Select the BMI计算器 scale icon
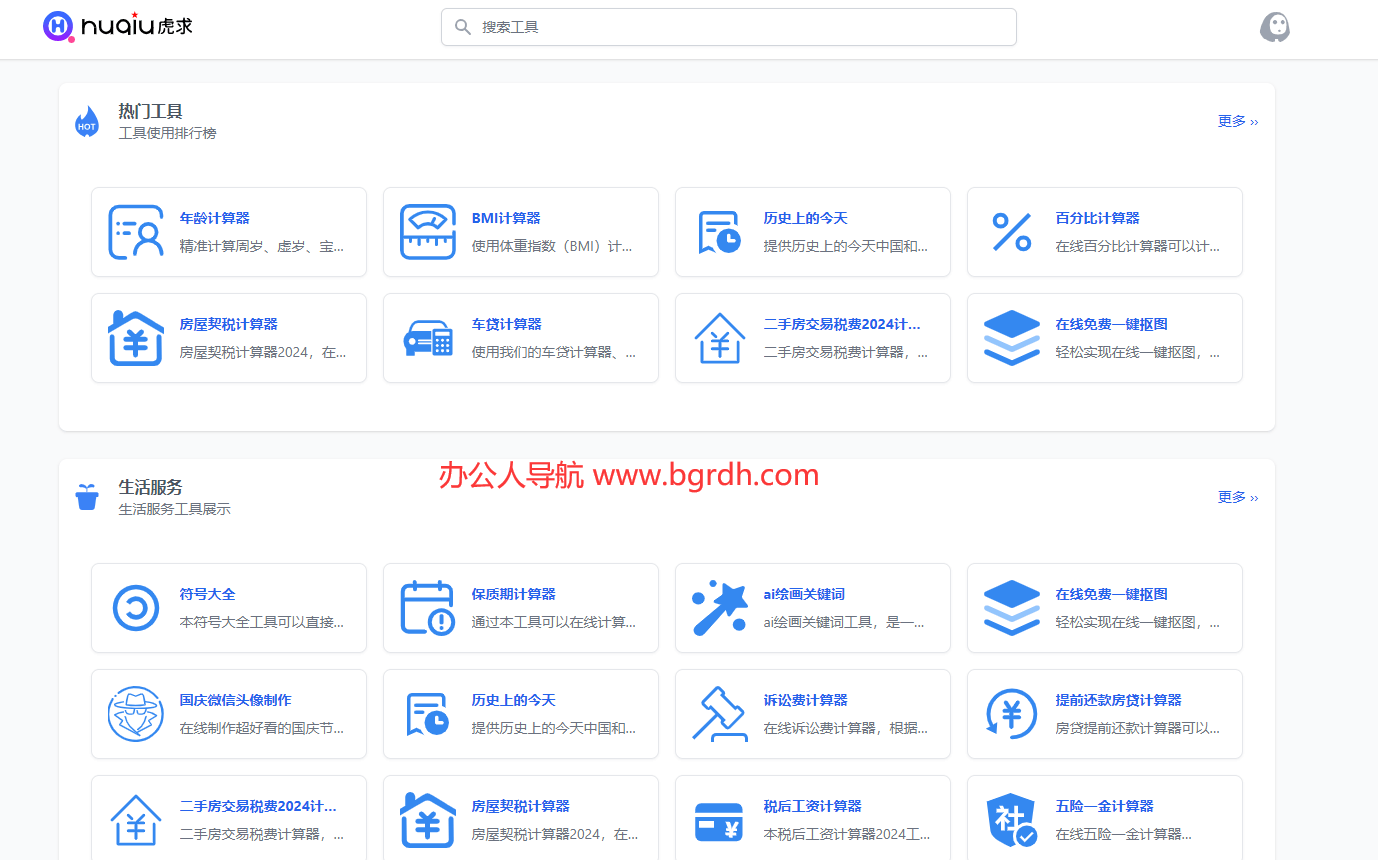Viewport: 1378px width, 860px height. point(428,231)
